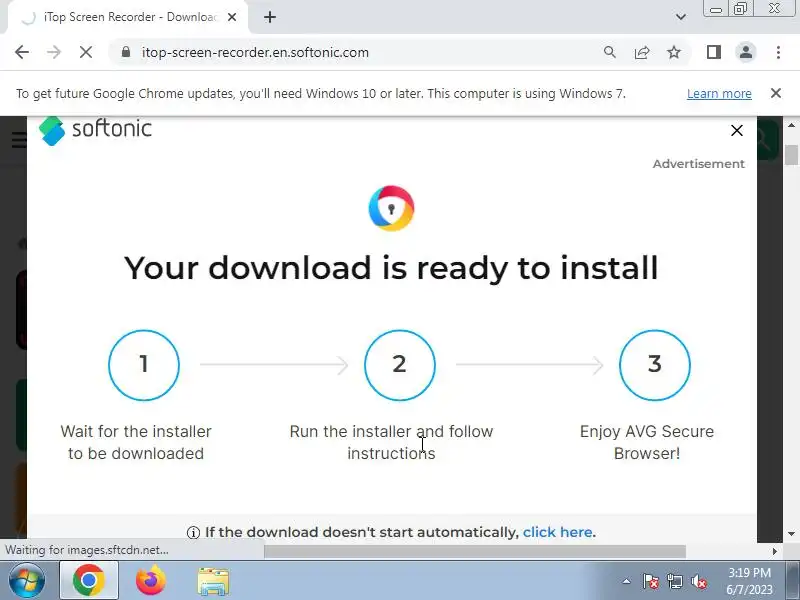The width and height of the screenshot is (800, 600).
Task: Open the zoom magnifier in address bar
Action: click(x=610, y=52)
